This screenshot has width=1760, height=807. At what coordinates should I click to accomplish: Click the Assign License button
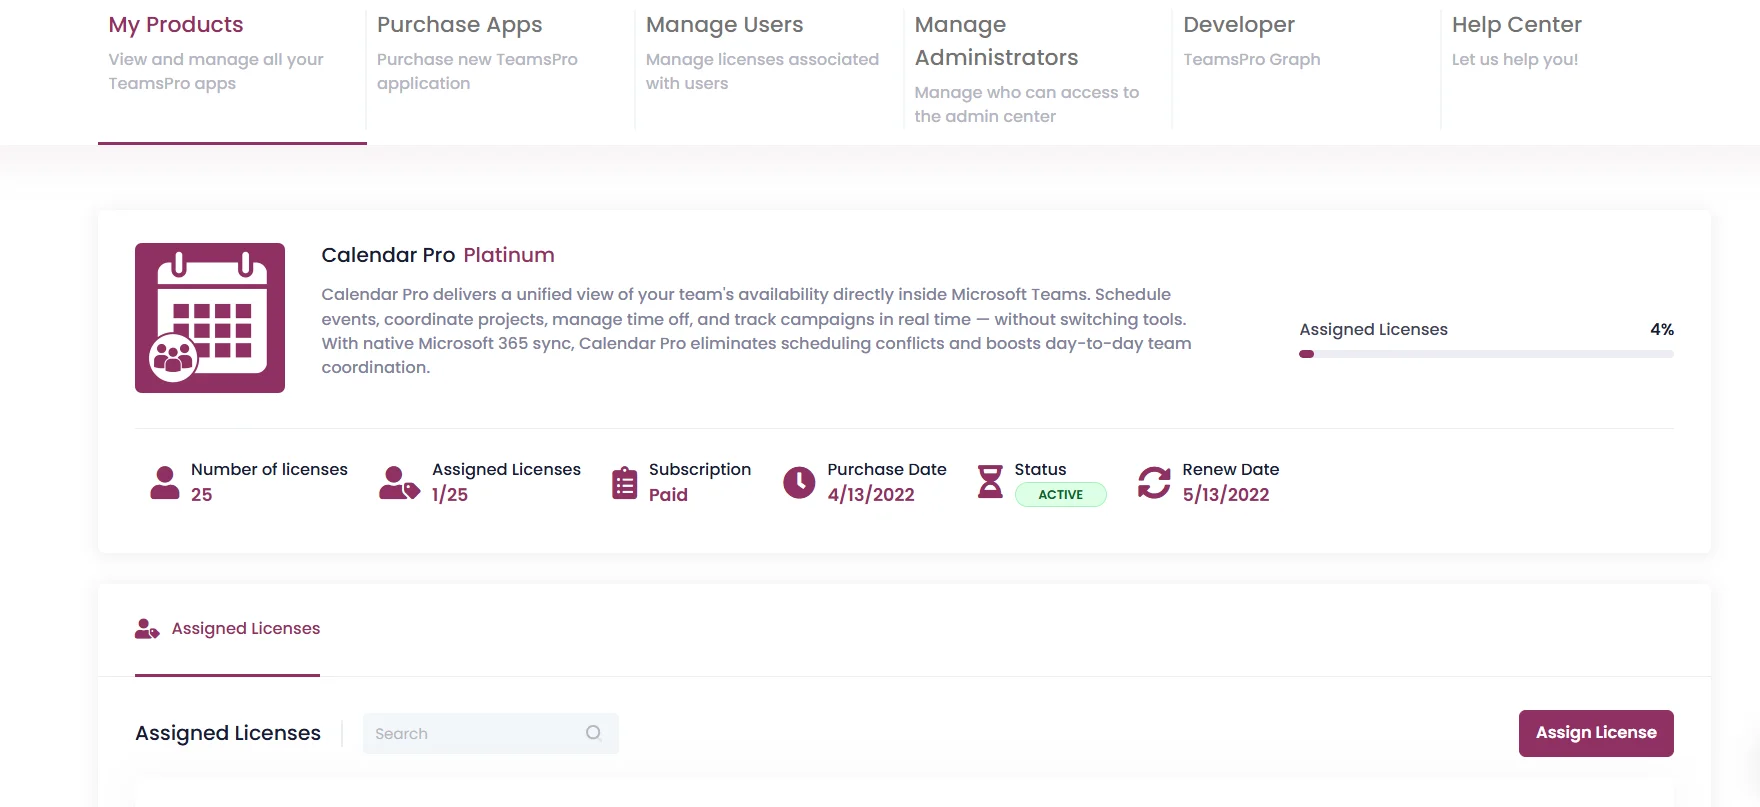pos(1596,733)
